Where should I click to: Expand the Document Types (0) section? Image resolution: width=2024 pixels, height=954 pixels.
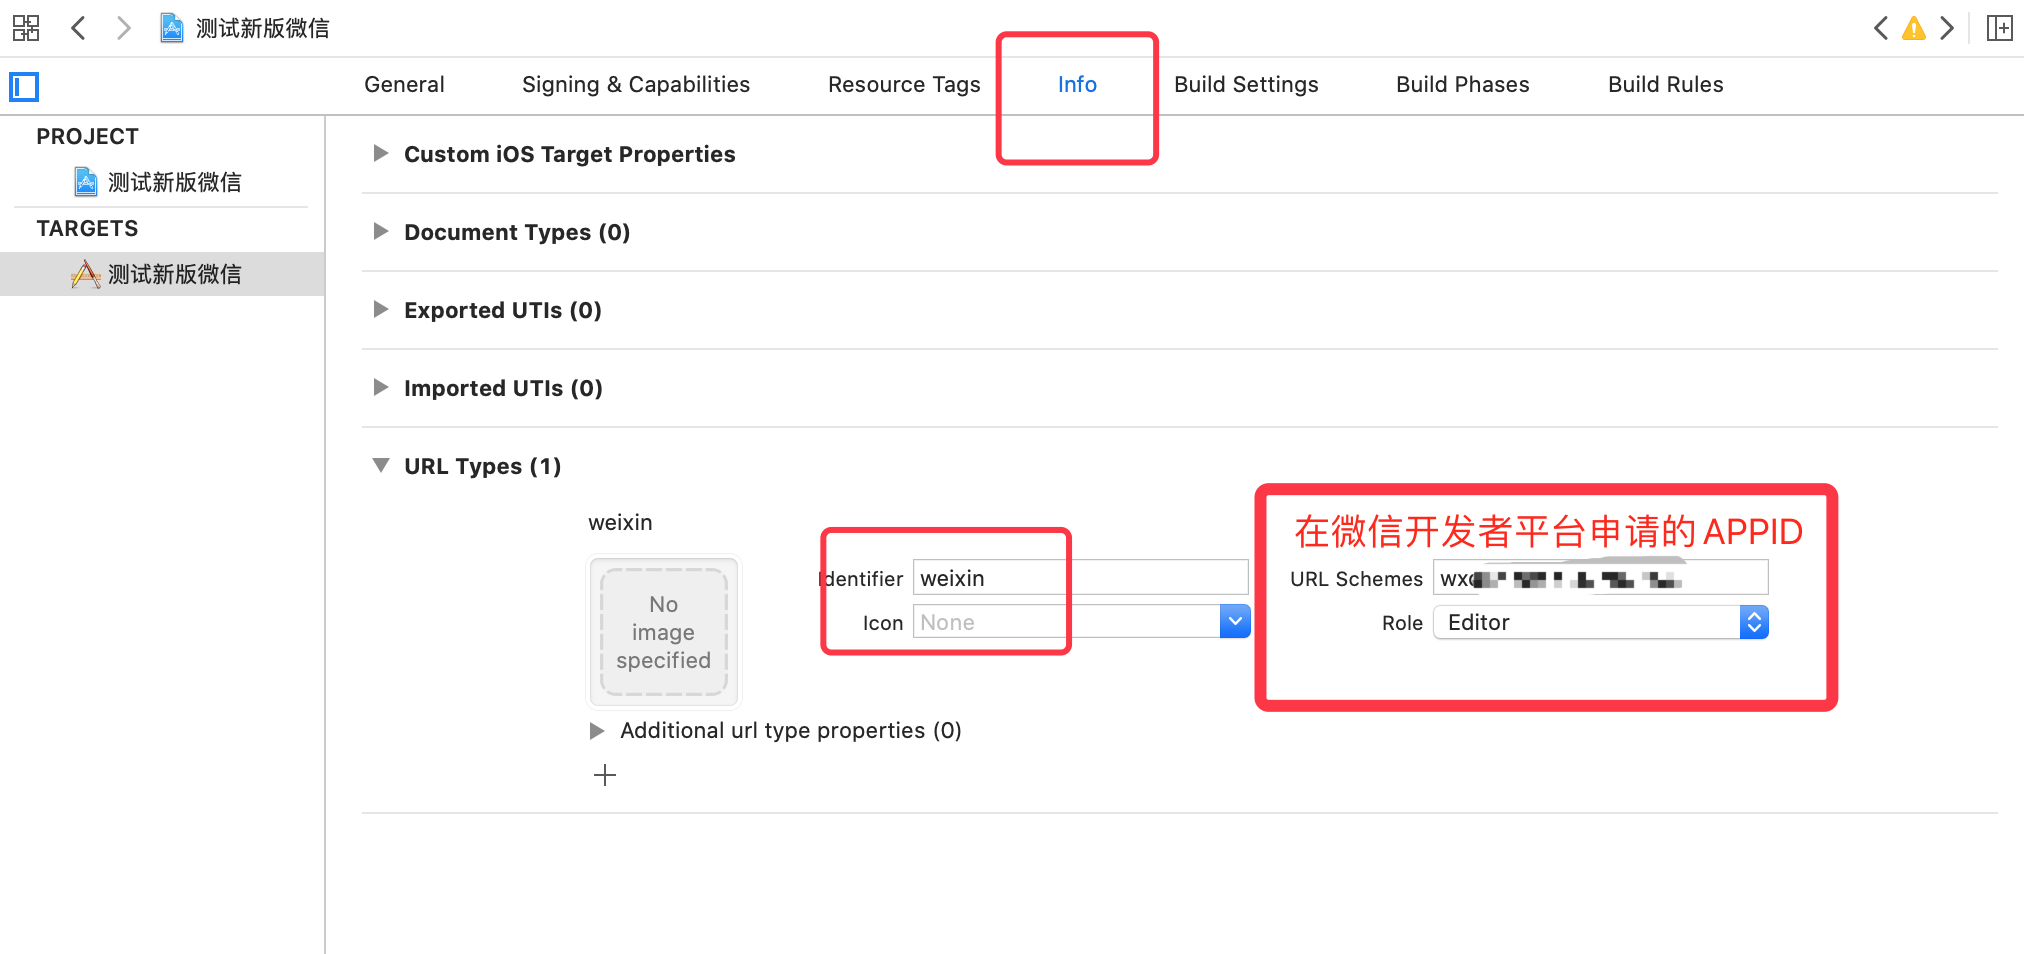[x=381, y=231]
